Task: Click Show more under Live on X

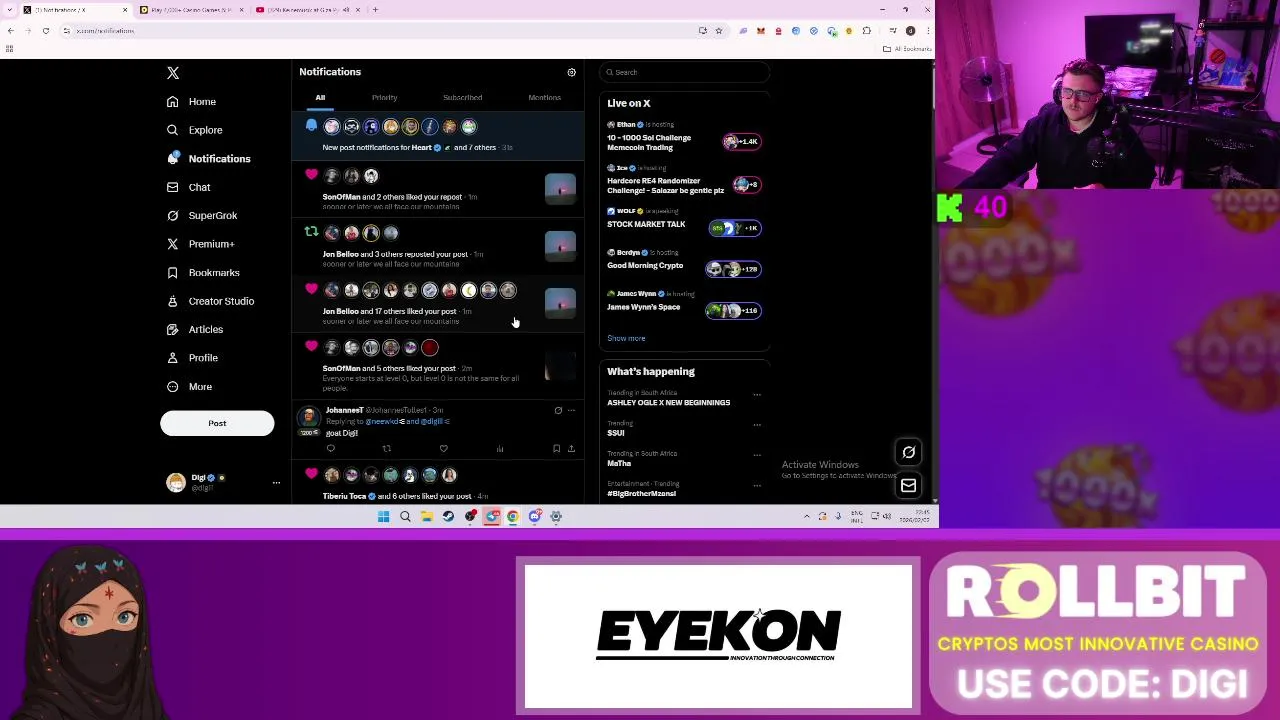Action: (626, 338)
